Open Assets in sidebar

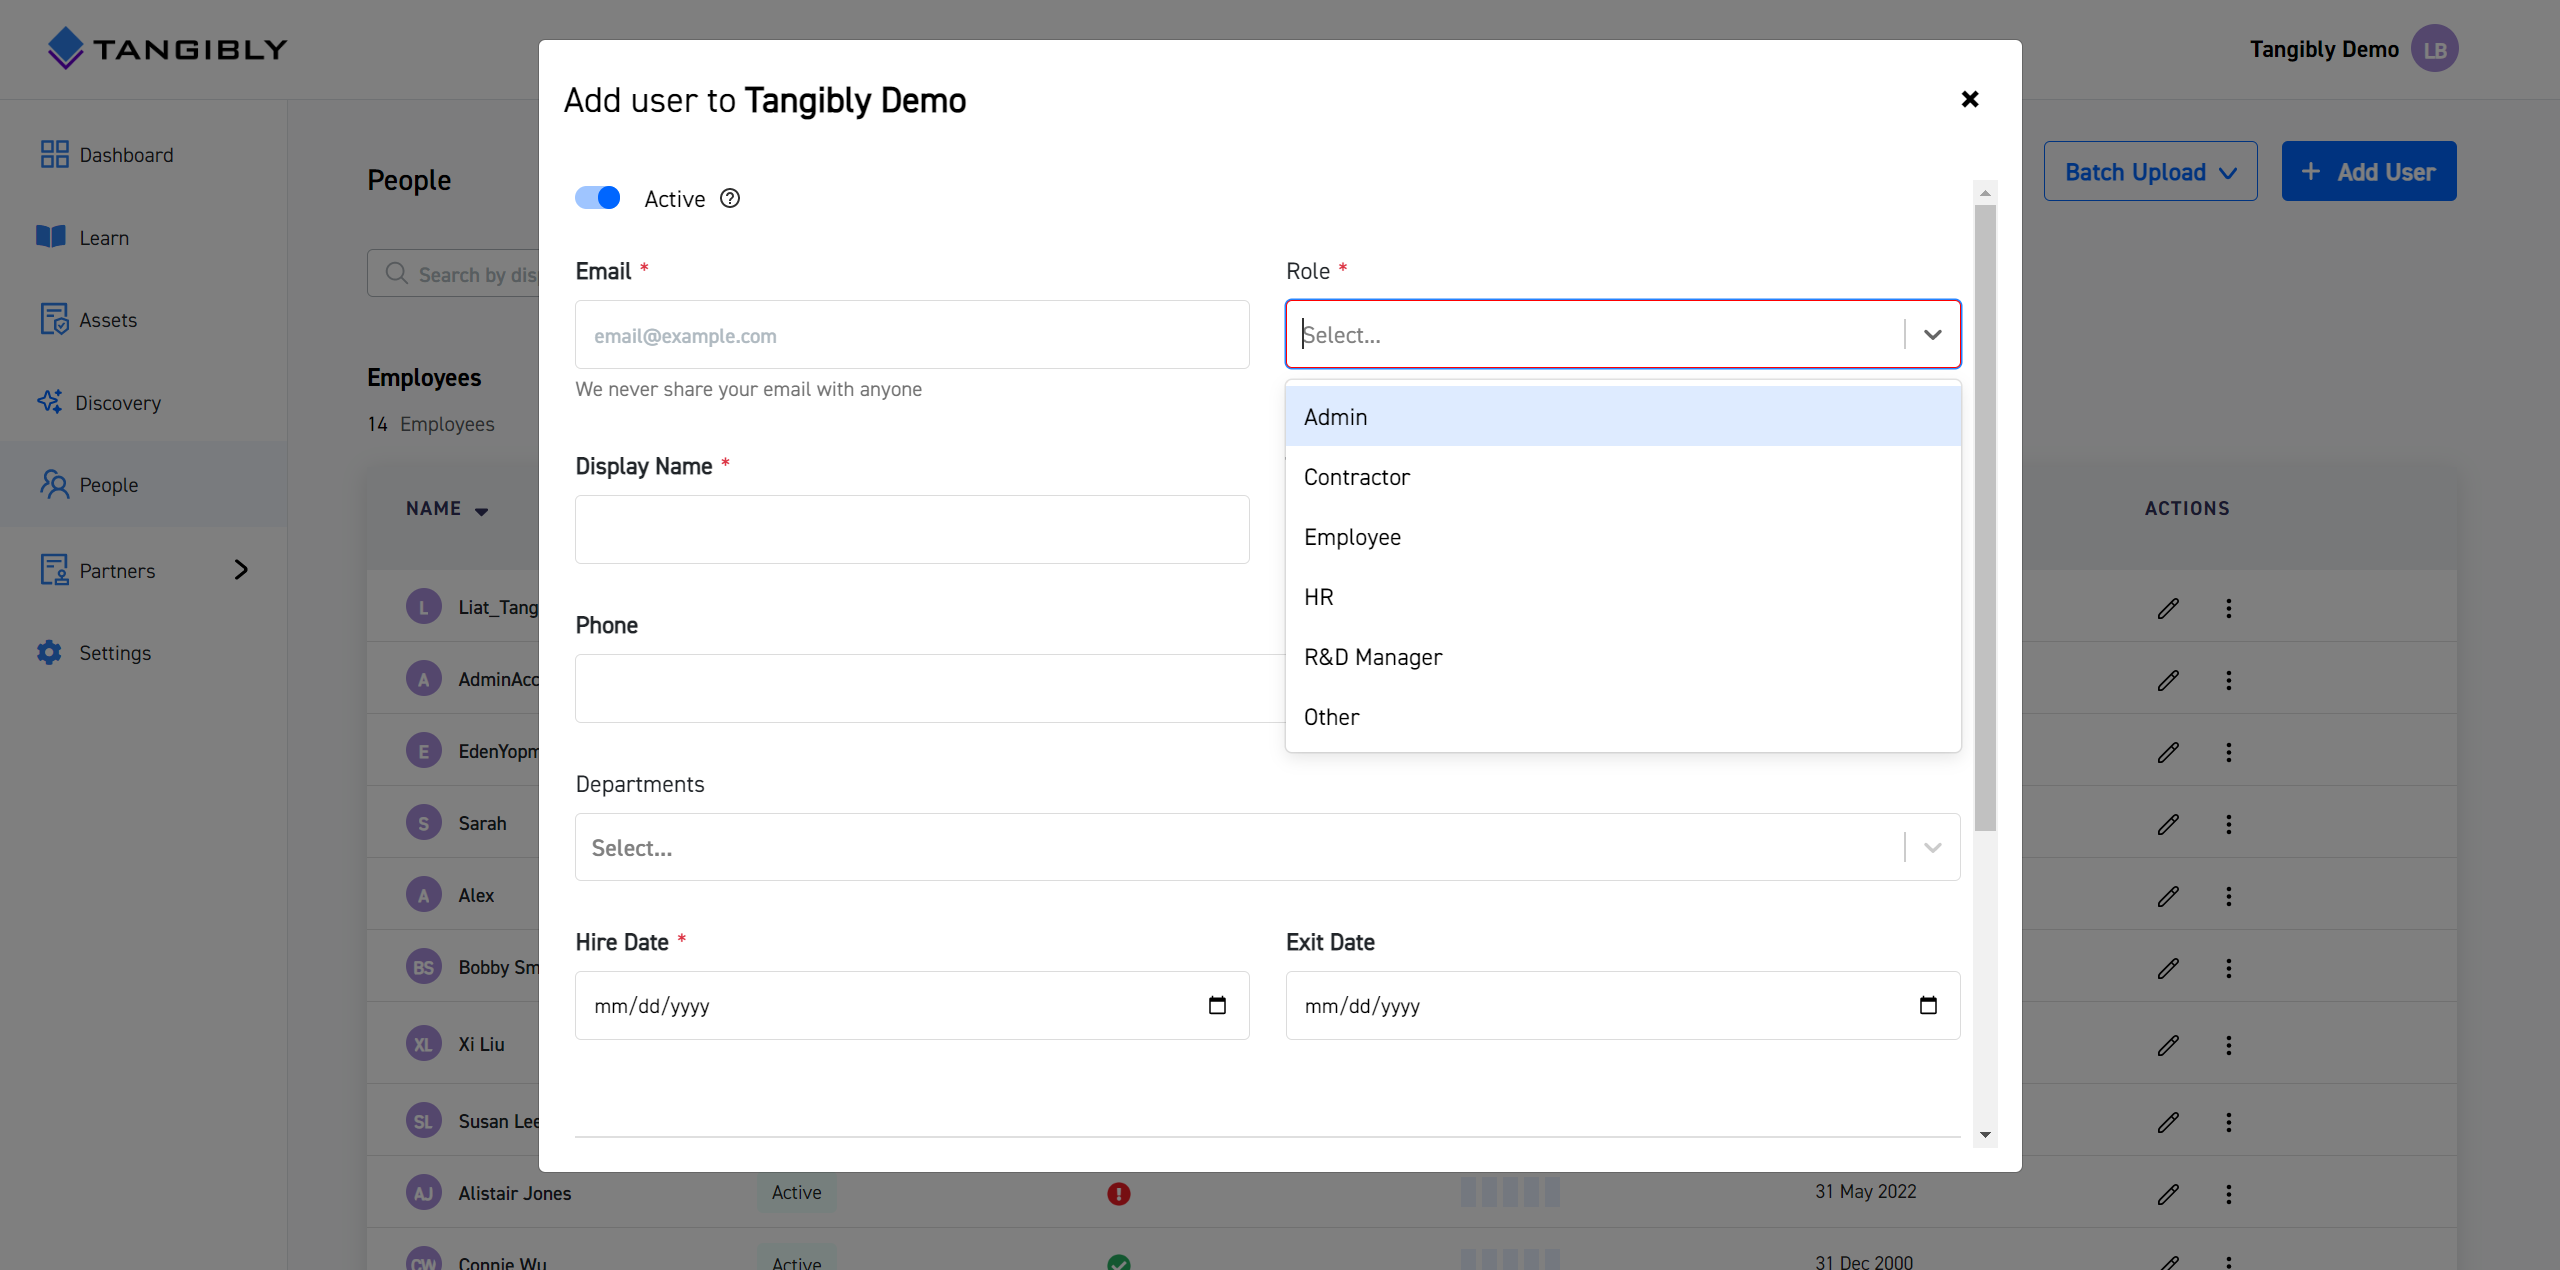tap(88, 320)
